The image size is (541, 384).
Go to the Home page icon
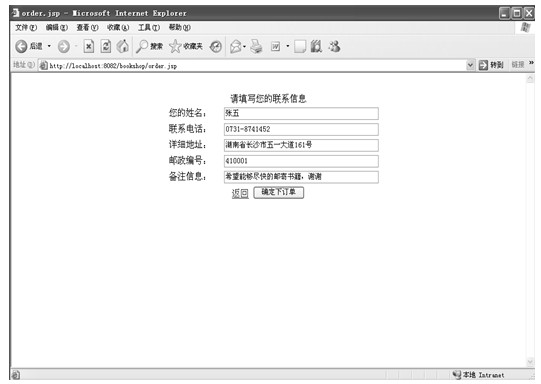[122, 46]
